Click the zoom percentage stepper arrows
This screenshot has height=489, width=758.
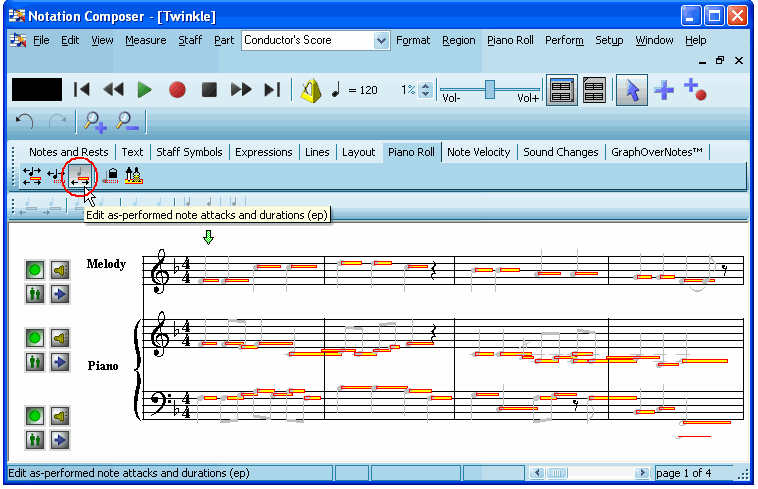[x=426, y=90]
